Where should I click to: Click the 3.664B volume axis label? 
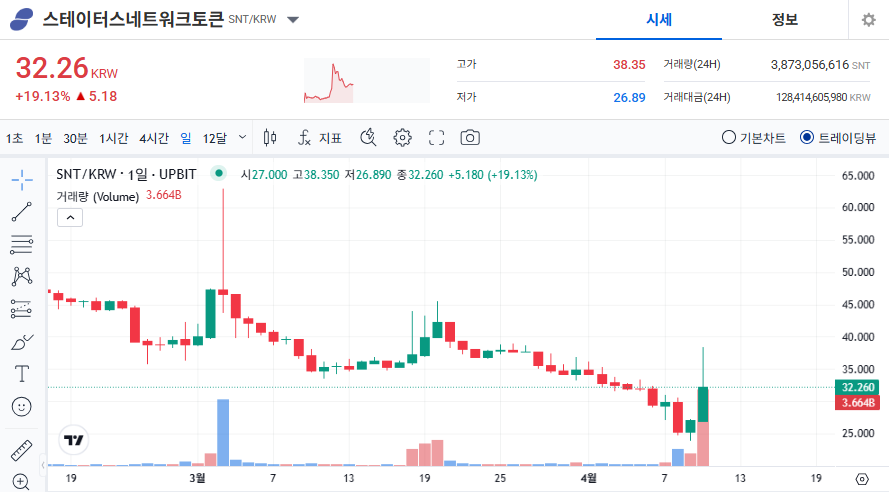(858, 403)
